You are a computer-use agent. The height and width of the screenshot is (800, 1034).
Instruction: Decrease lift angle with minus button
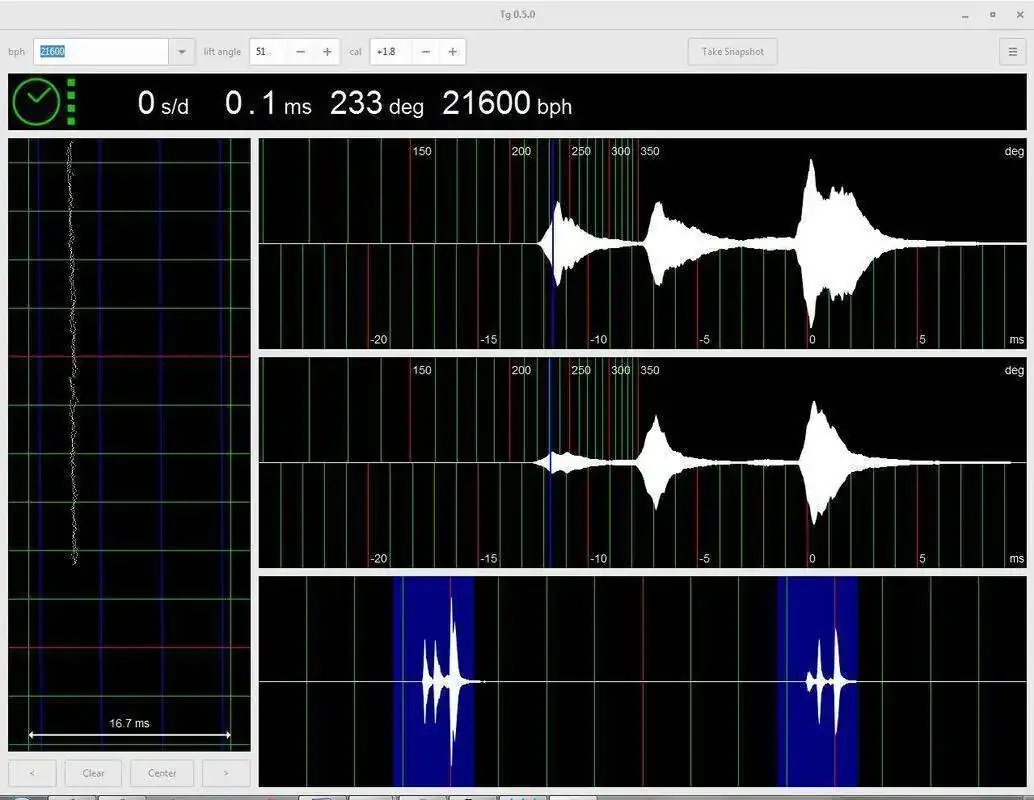point(300,52)
